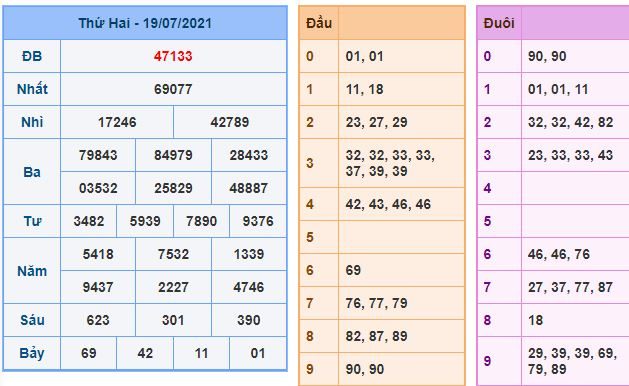Click the seventh prize number 01
This screenshot has height=386, width=629.
(x=258, y=353)
